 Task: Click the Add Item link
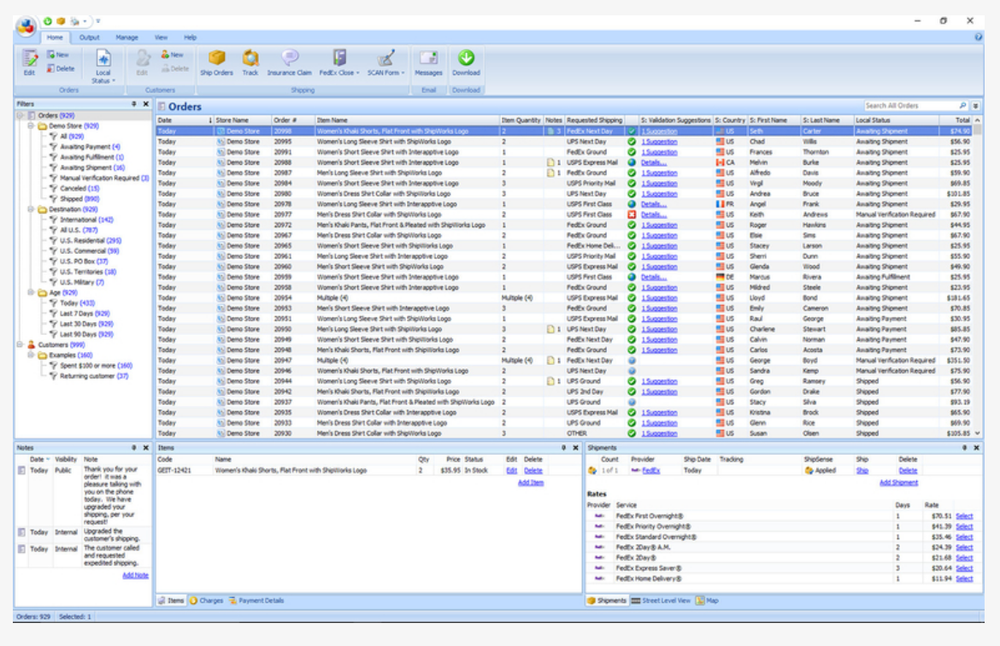tap(531, 483)
